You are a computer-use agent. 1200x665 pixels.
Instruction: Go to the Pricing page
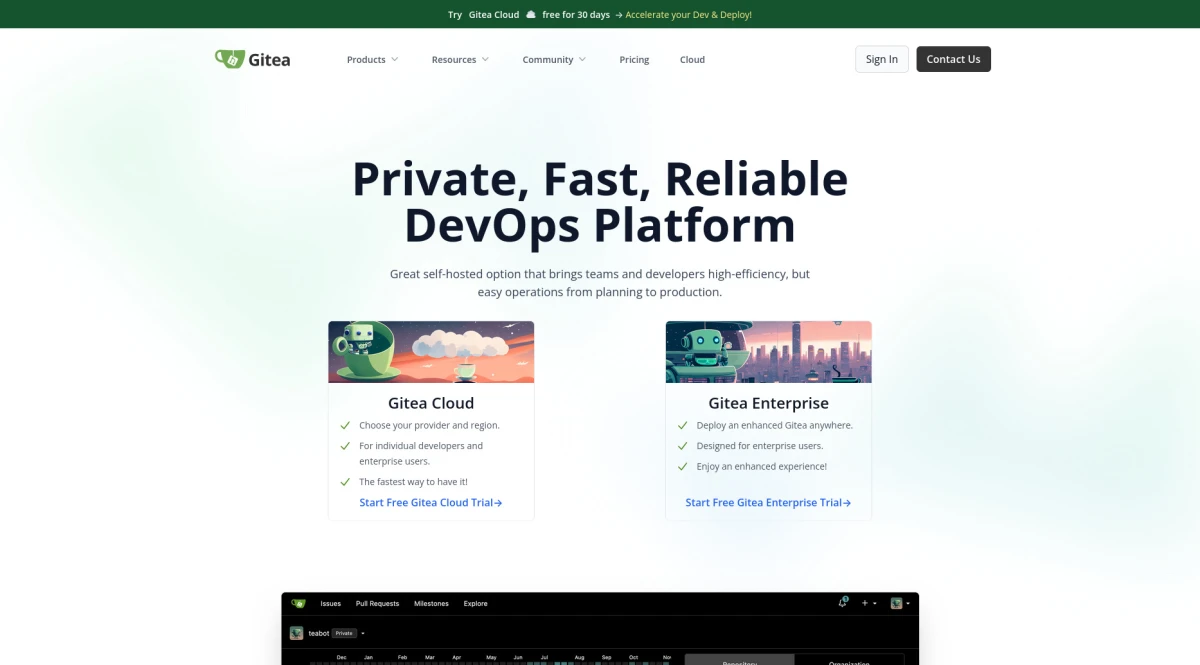tap(634, 60)
